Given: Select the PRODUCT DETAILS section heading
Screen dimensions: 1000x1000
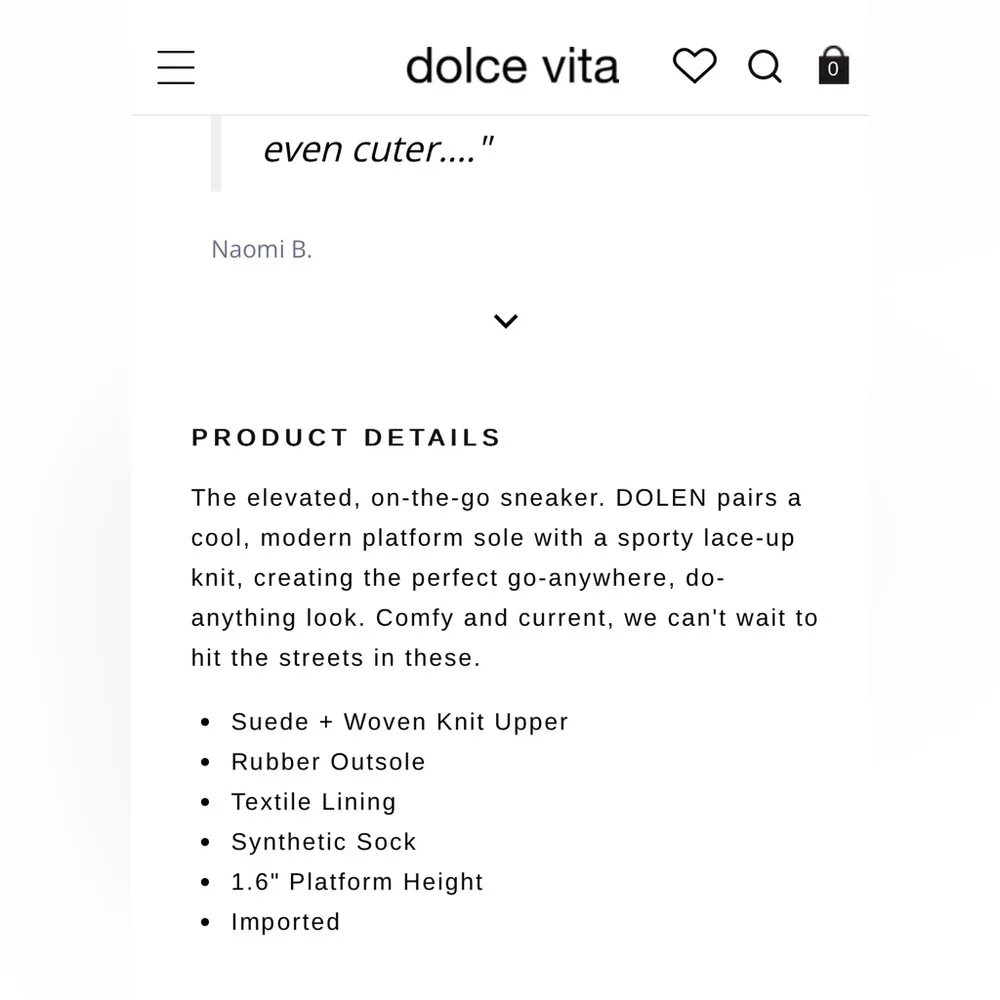Looking at the screenshot, I should point(345,437).
